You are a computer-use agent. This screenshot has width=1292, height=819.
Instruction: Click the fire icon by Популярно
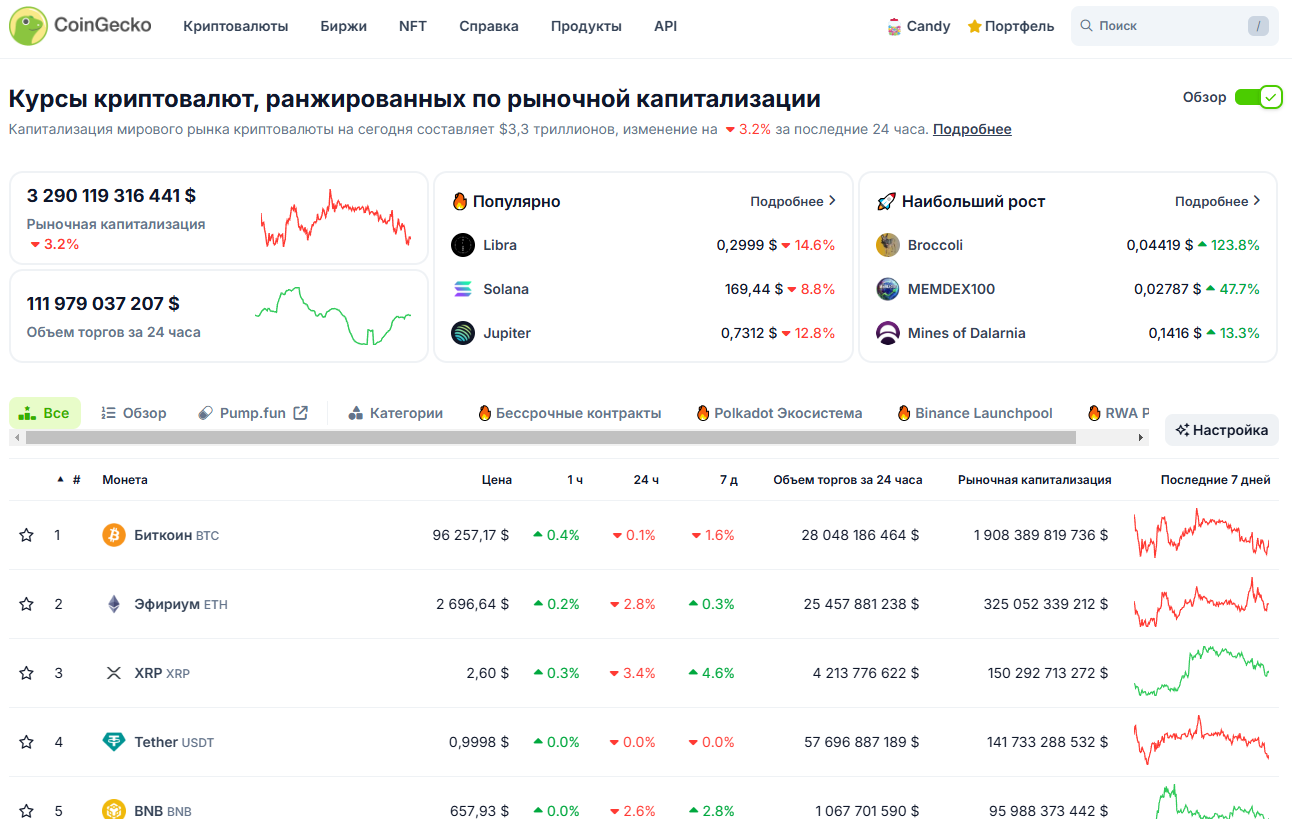click(460, 201)
